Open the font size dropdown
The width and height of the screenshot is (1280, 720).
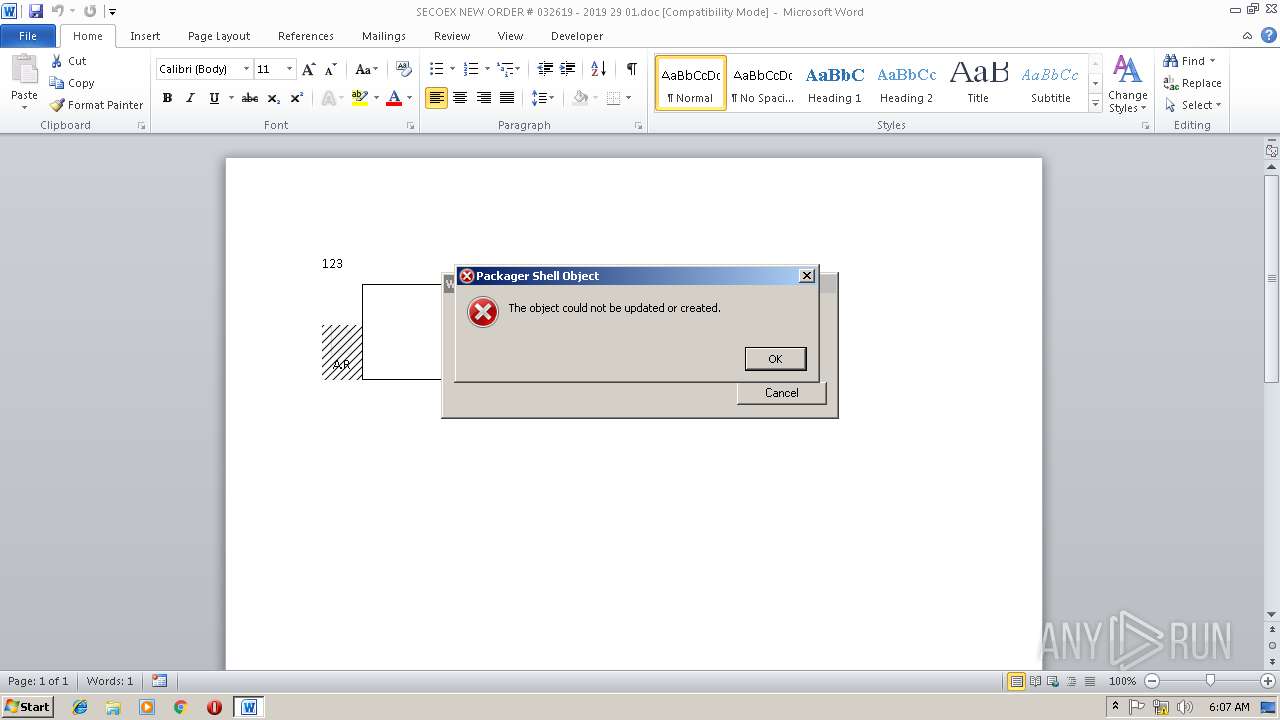290,69
